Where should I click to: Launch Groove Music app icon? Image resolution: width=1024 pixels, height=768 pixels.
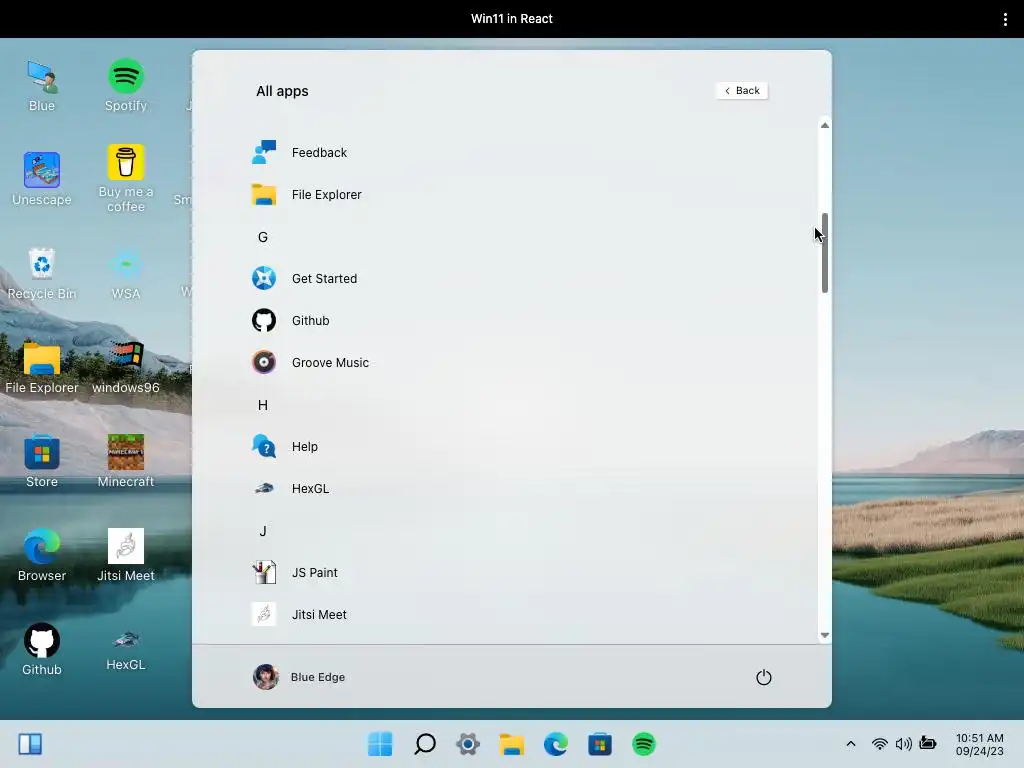coord(264,362)
